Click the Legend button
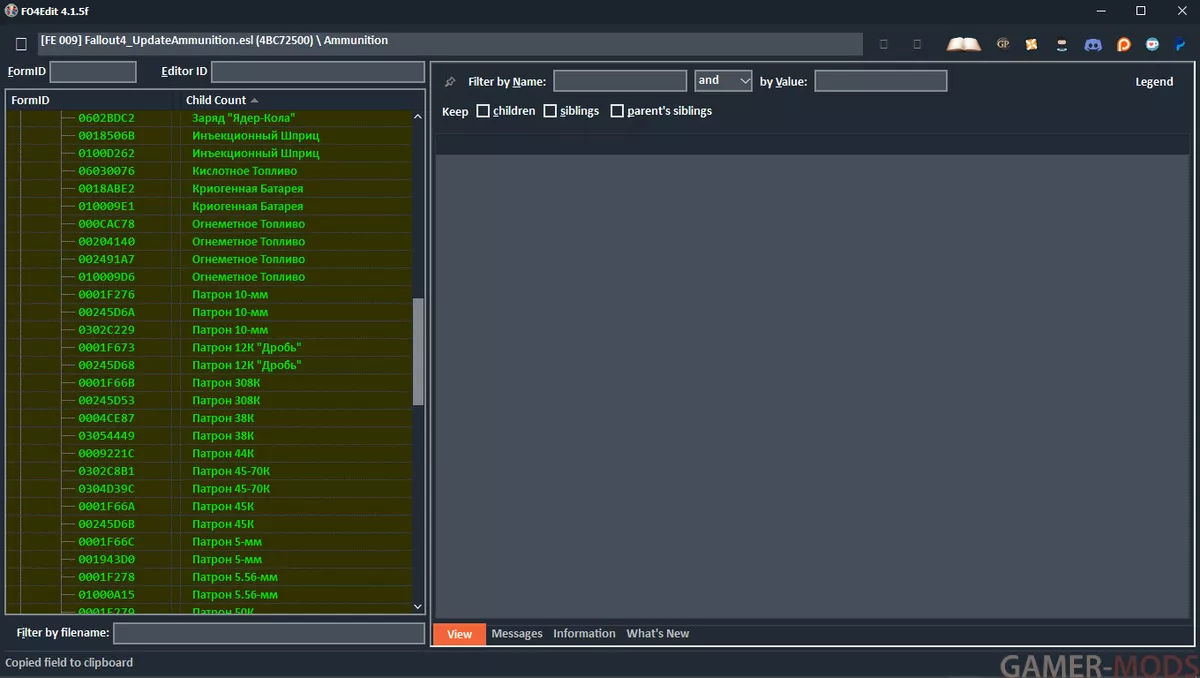This screenshot has height=678, width=1200. pos(1154,82)
